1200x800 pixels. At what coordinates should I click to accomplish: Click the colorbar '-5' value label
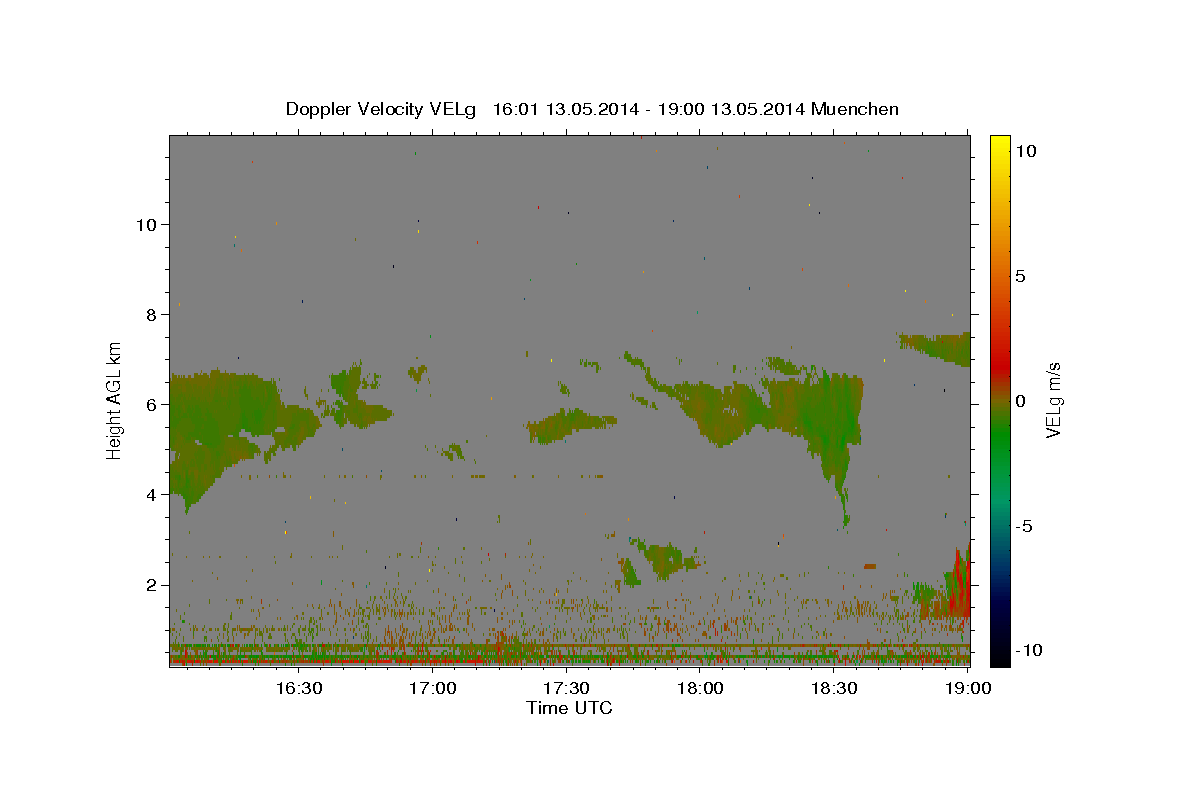[1024, 526]
